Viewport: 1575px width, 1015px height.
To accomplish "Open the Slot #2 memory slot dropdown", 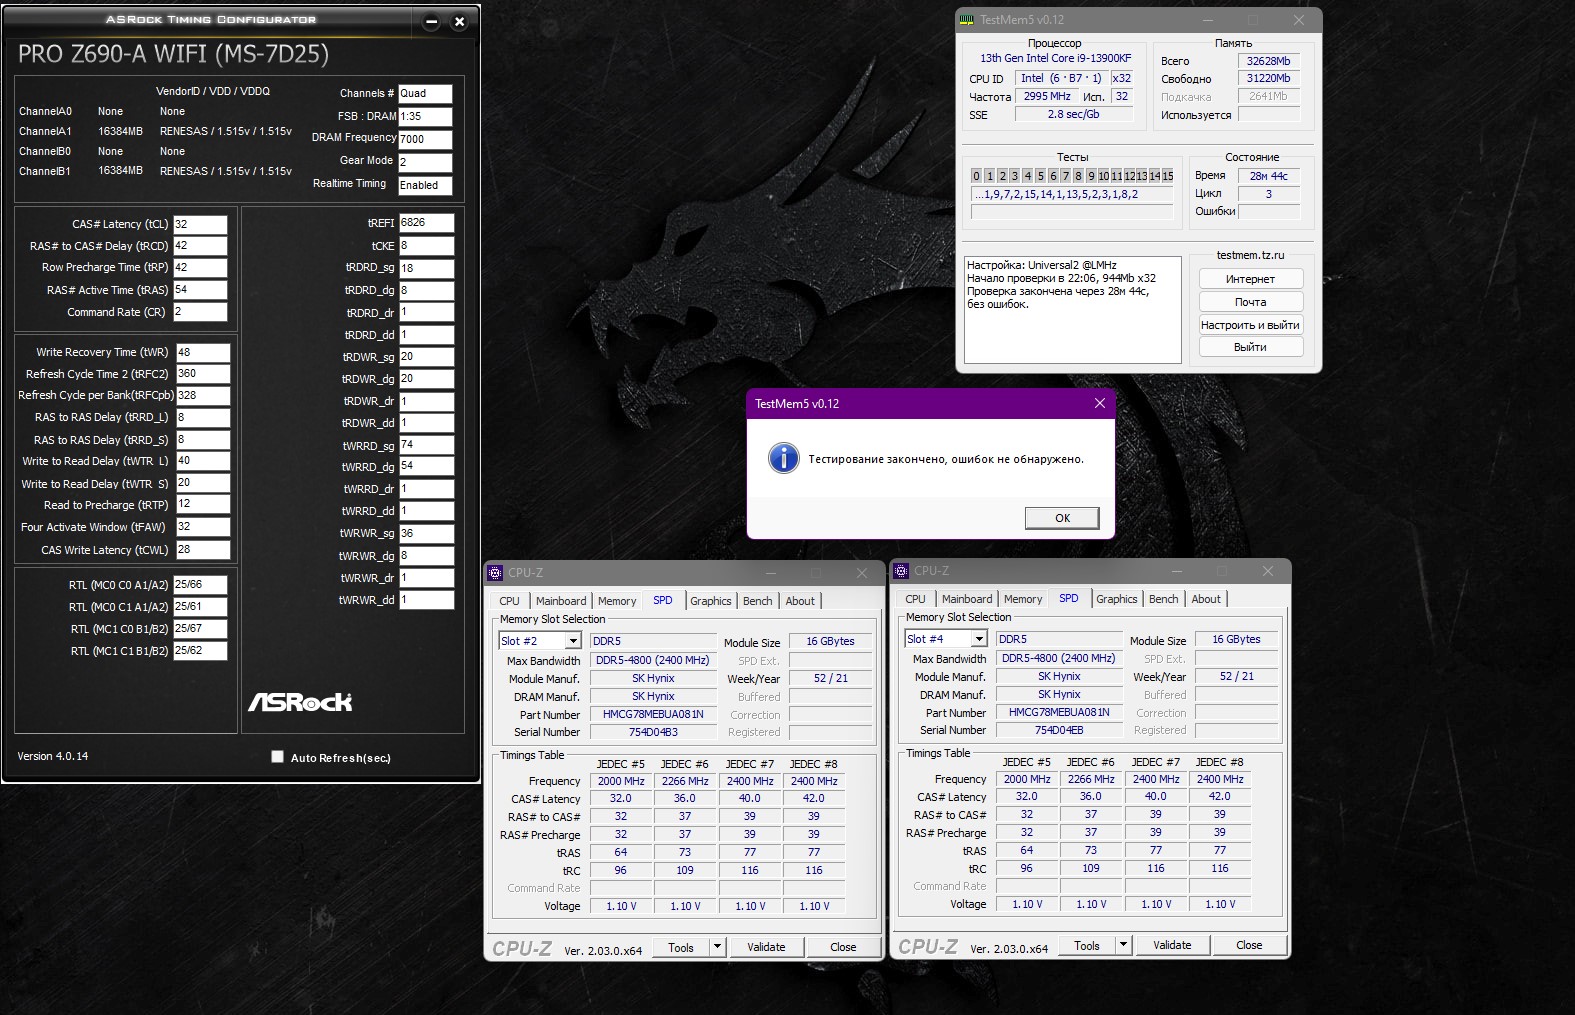I will [573, 641].
